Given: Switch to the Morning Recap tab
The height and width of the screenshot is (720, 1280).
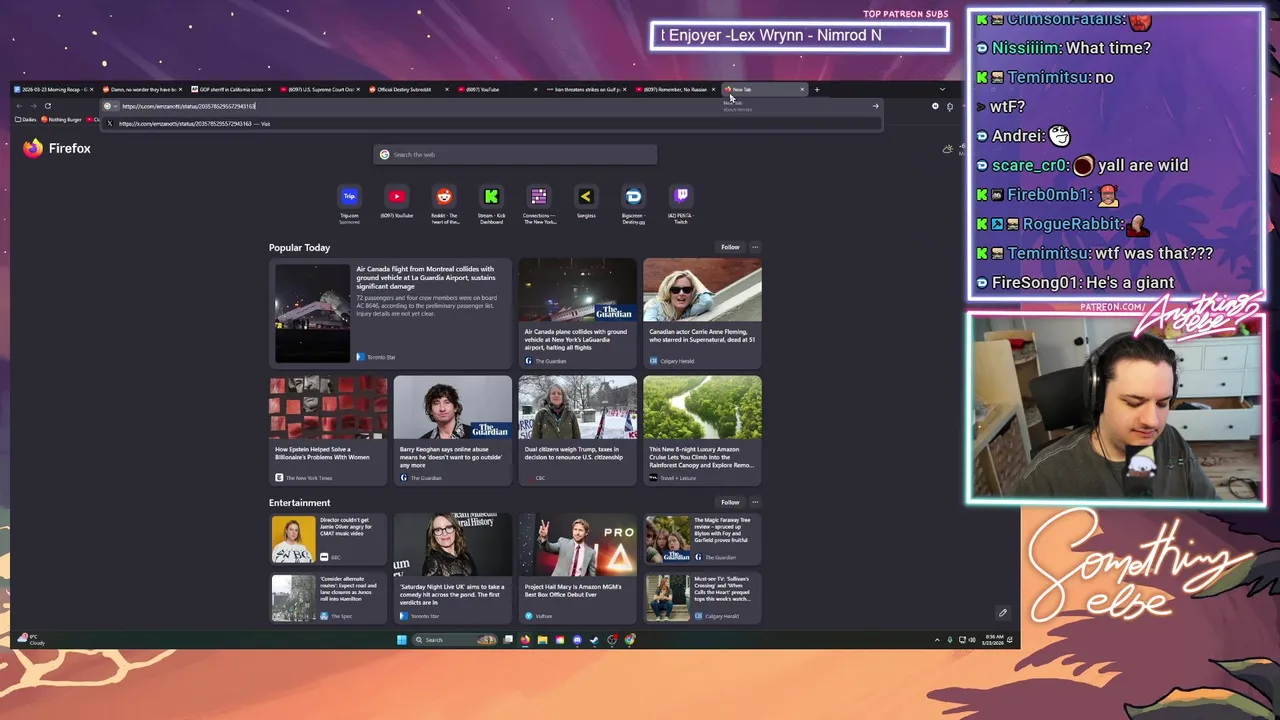Looking at the screenshot, I should point(52,90).
